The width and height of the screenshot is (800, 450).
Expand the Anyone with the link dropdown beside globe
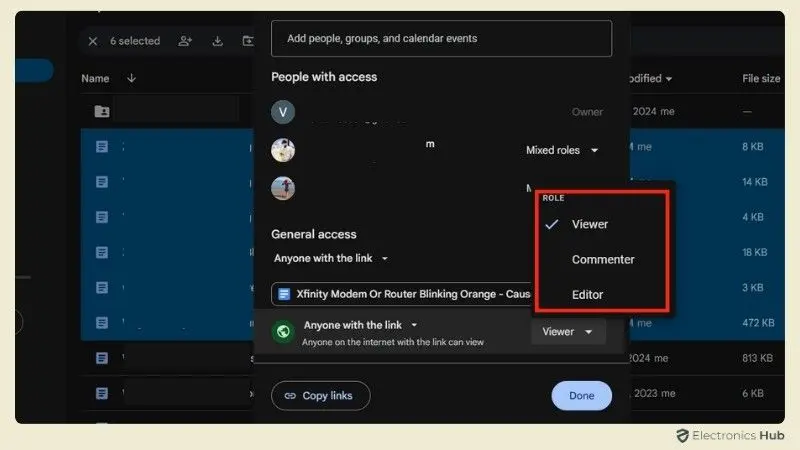361,325
